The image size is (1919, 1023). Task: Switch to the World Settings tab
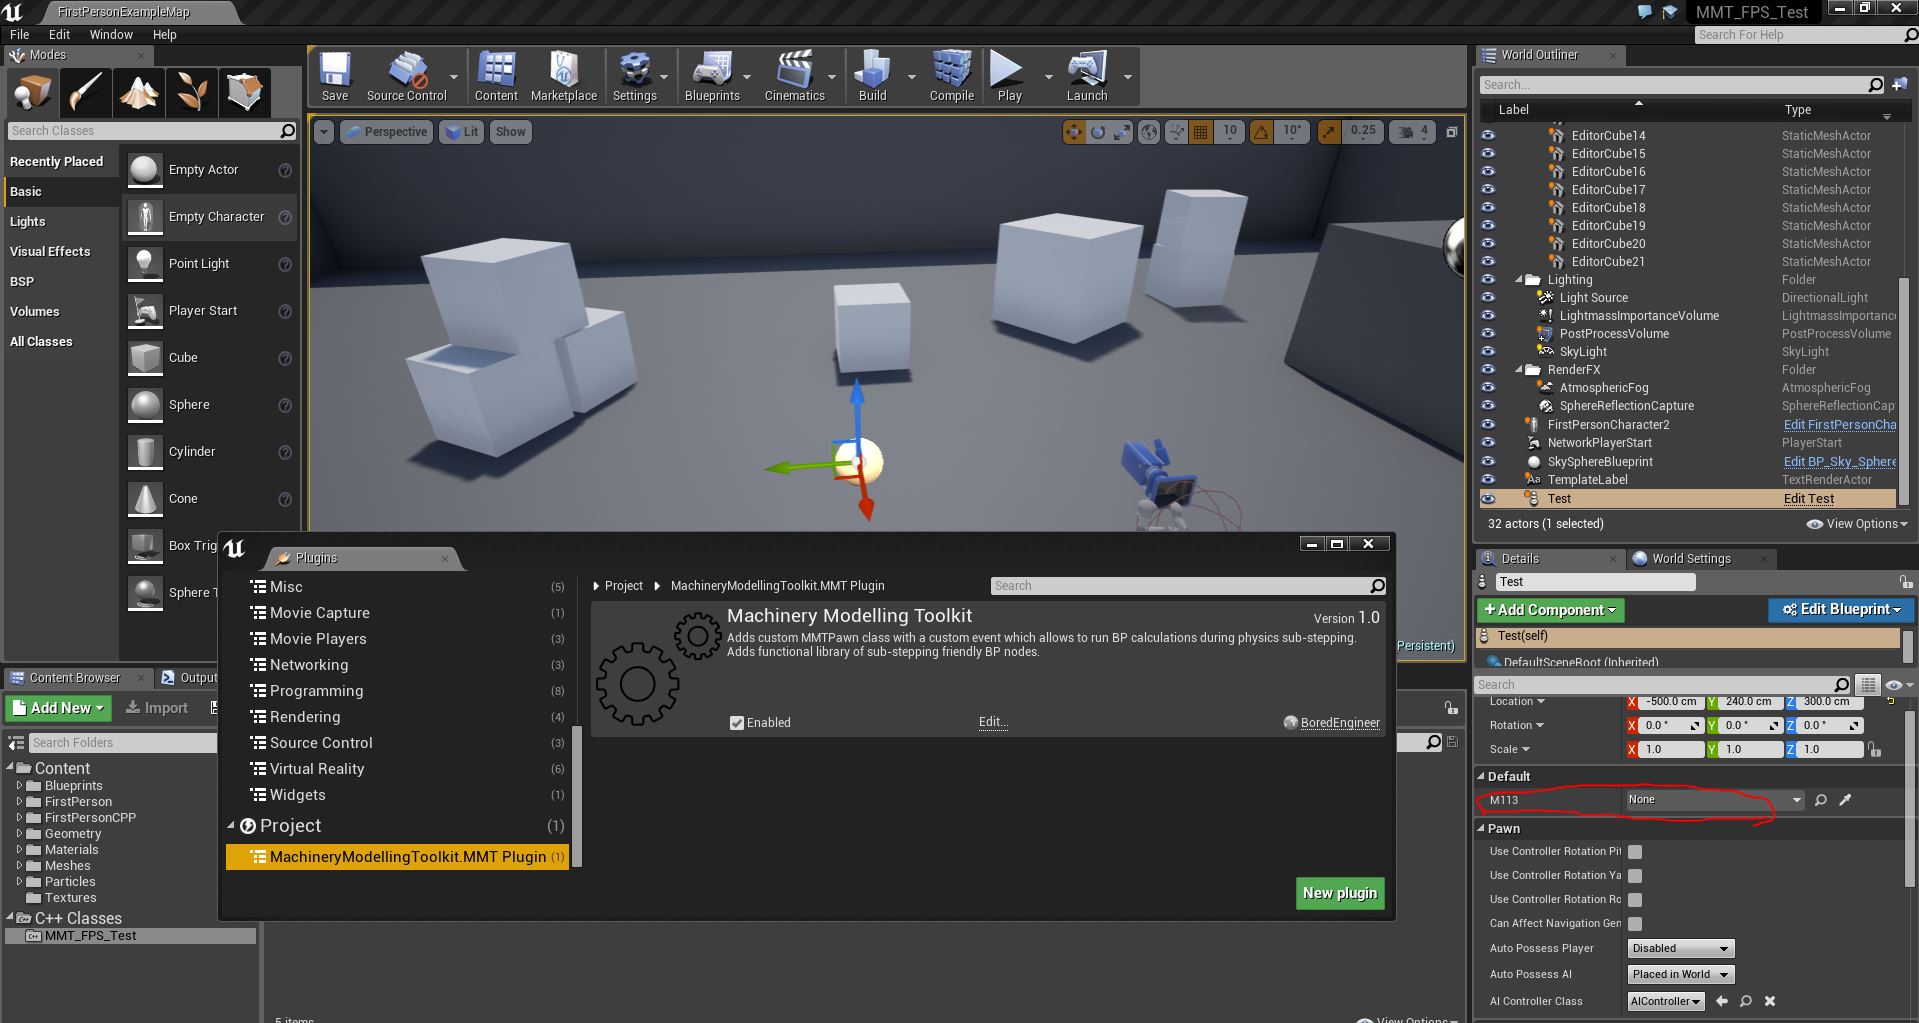(x=1691, y=559)
